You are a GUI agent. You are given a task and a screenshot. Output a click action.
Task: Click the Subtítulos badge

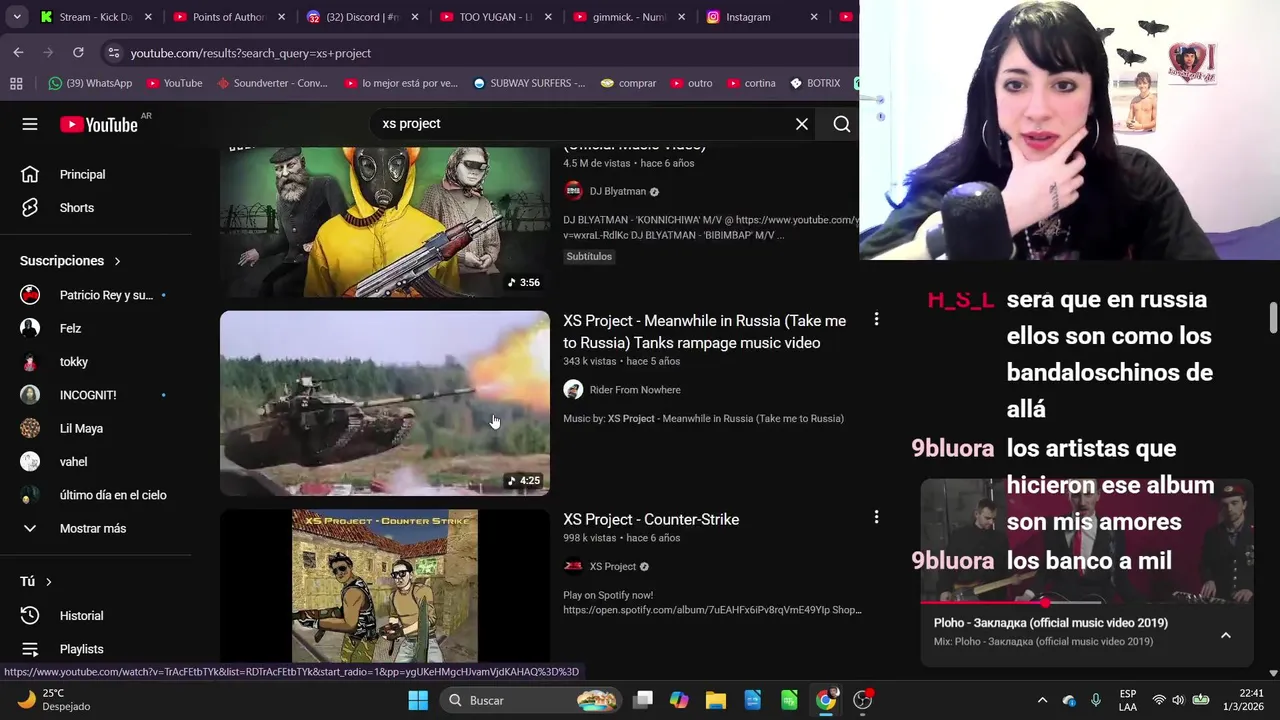click(589, 256)
